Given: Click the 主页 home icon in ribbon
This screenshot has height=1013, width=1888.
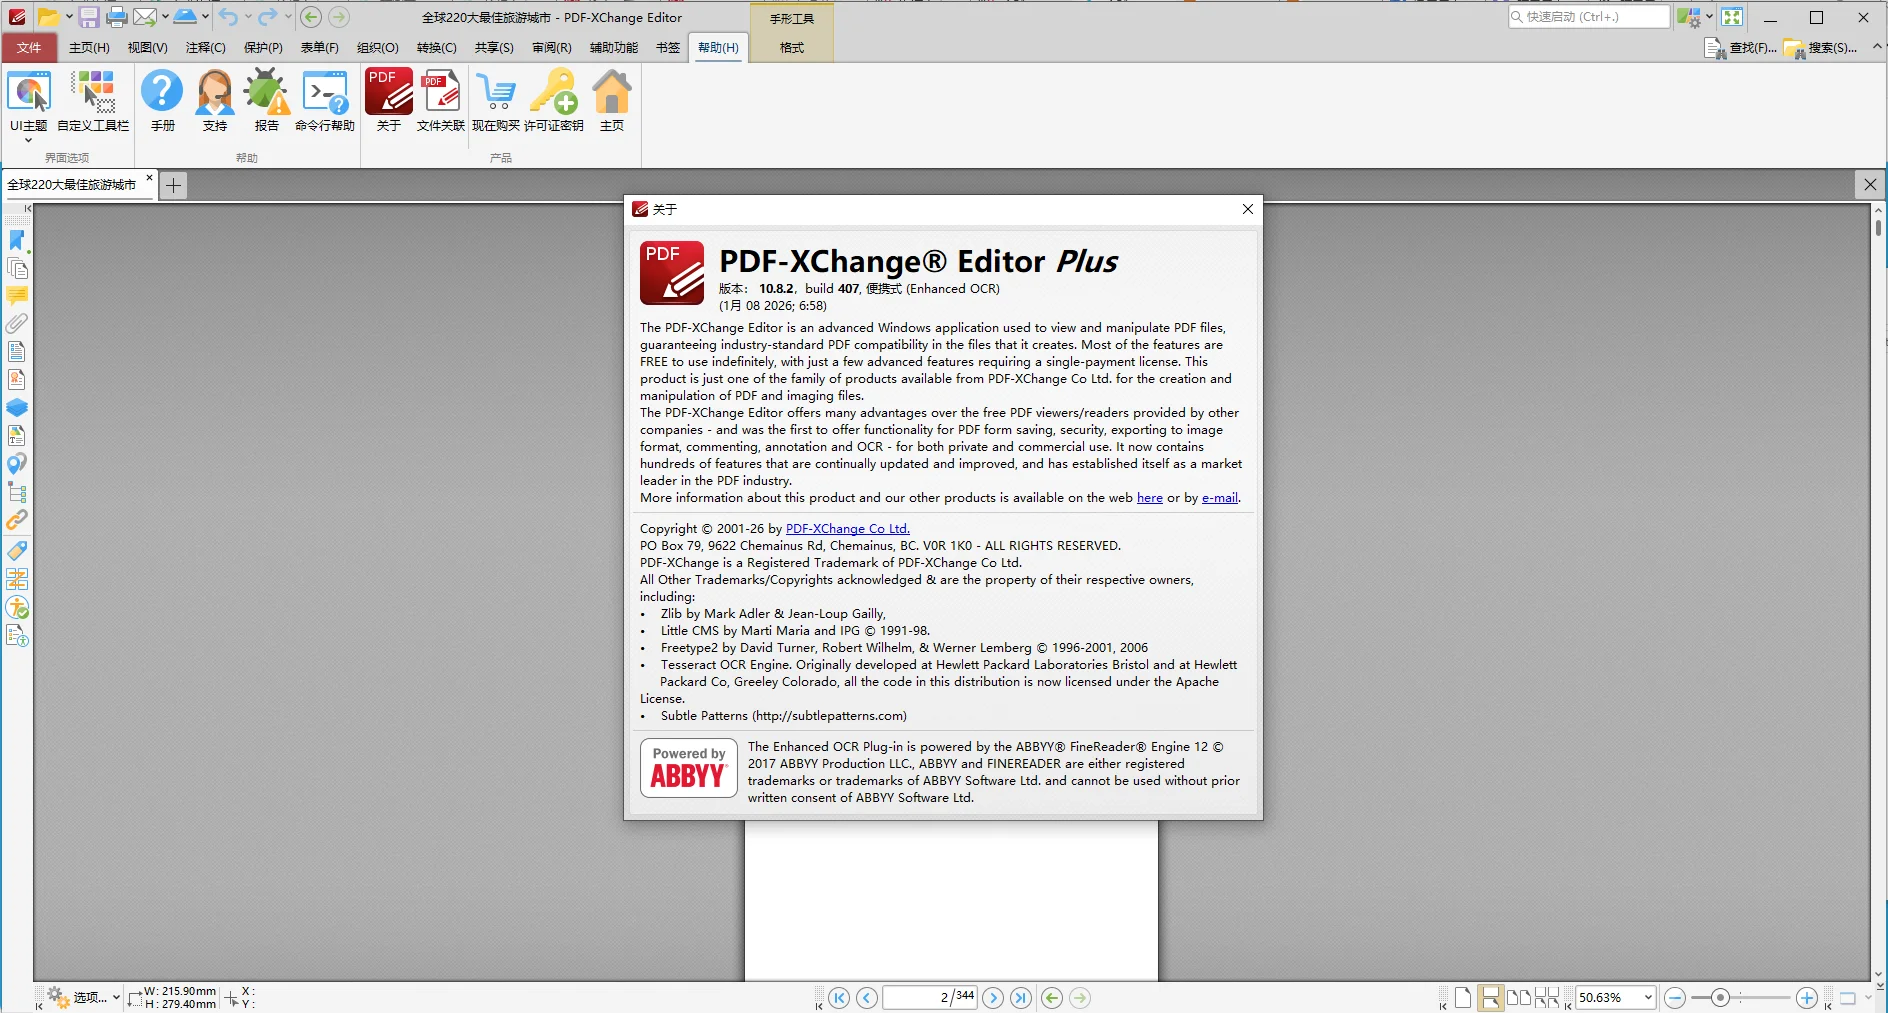Looking at the screenshot, I should pyautogui.click(x=611, y=94).
